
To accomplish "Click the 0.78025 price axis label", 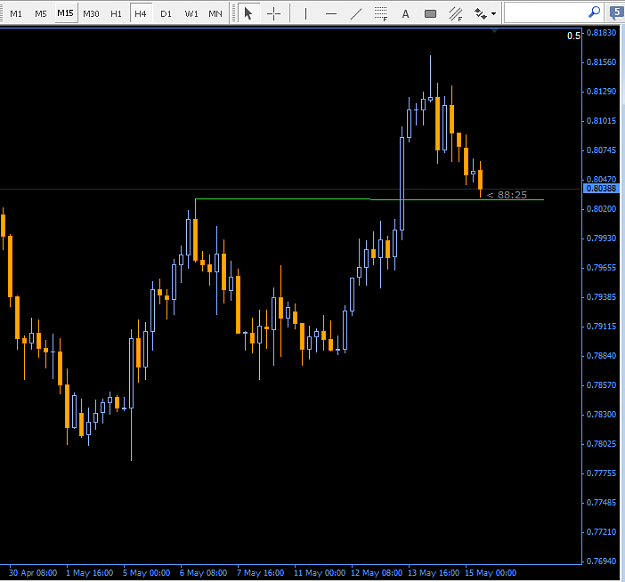I will (x=601, y=444).
